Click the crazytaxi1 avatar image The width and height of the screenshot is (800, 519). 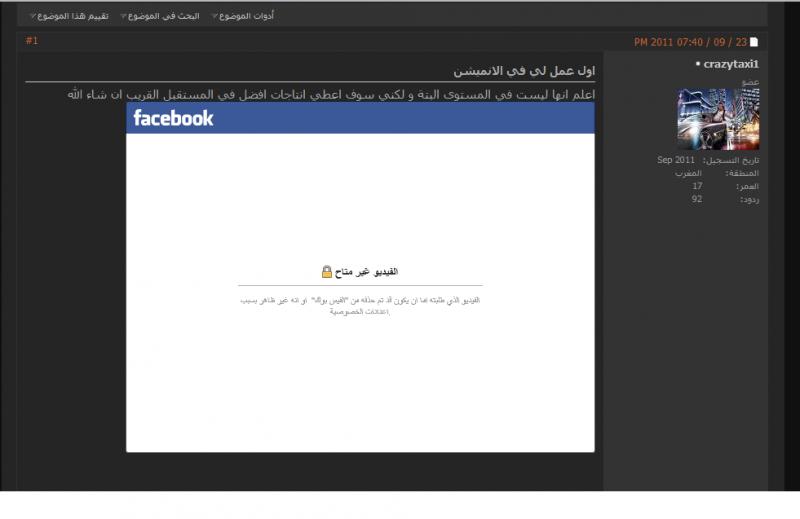click(x=718, y=119)
